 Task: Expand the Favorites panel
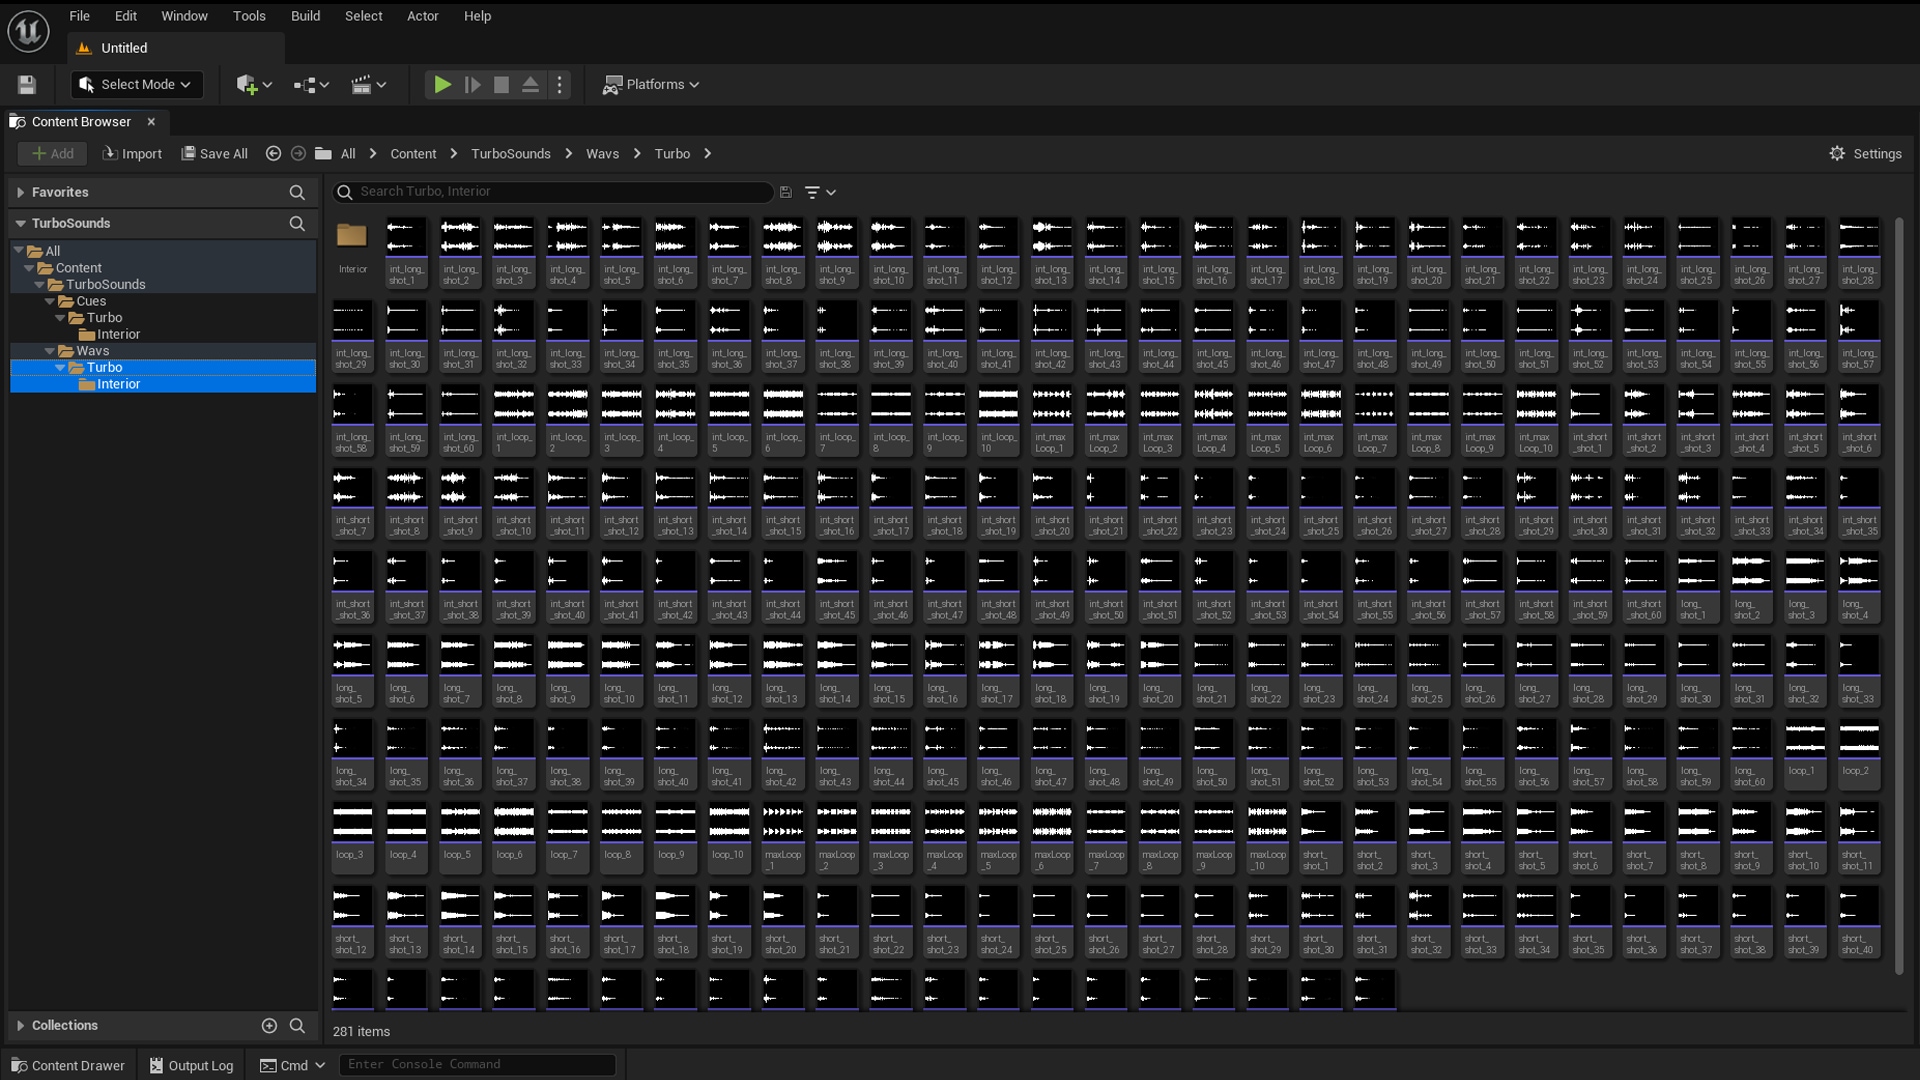20,191
